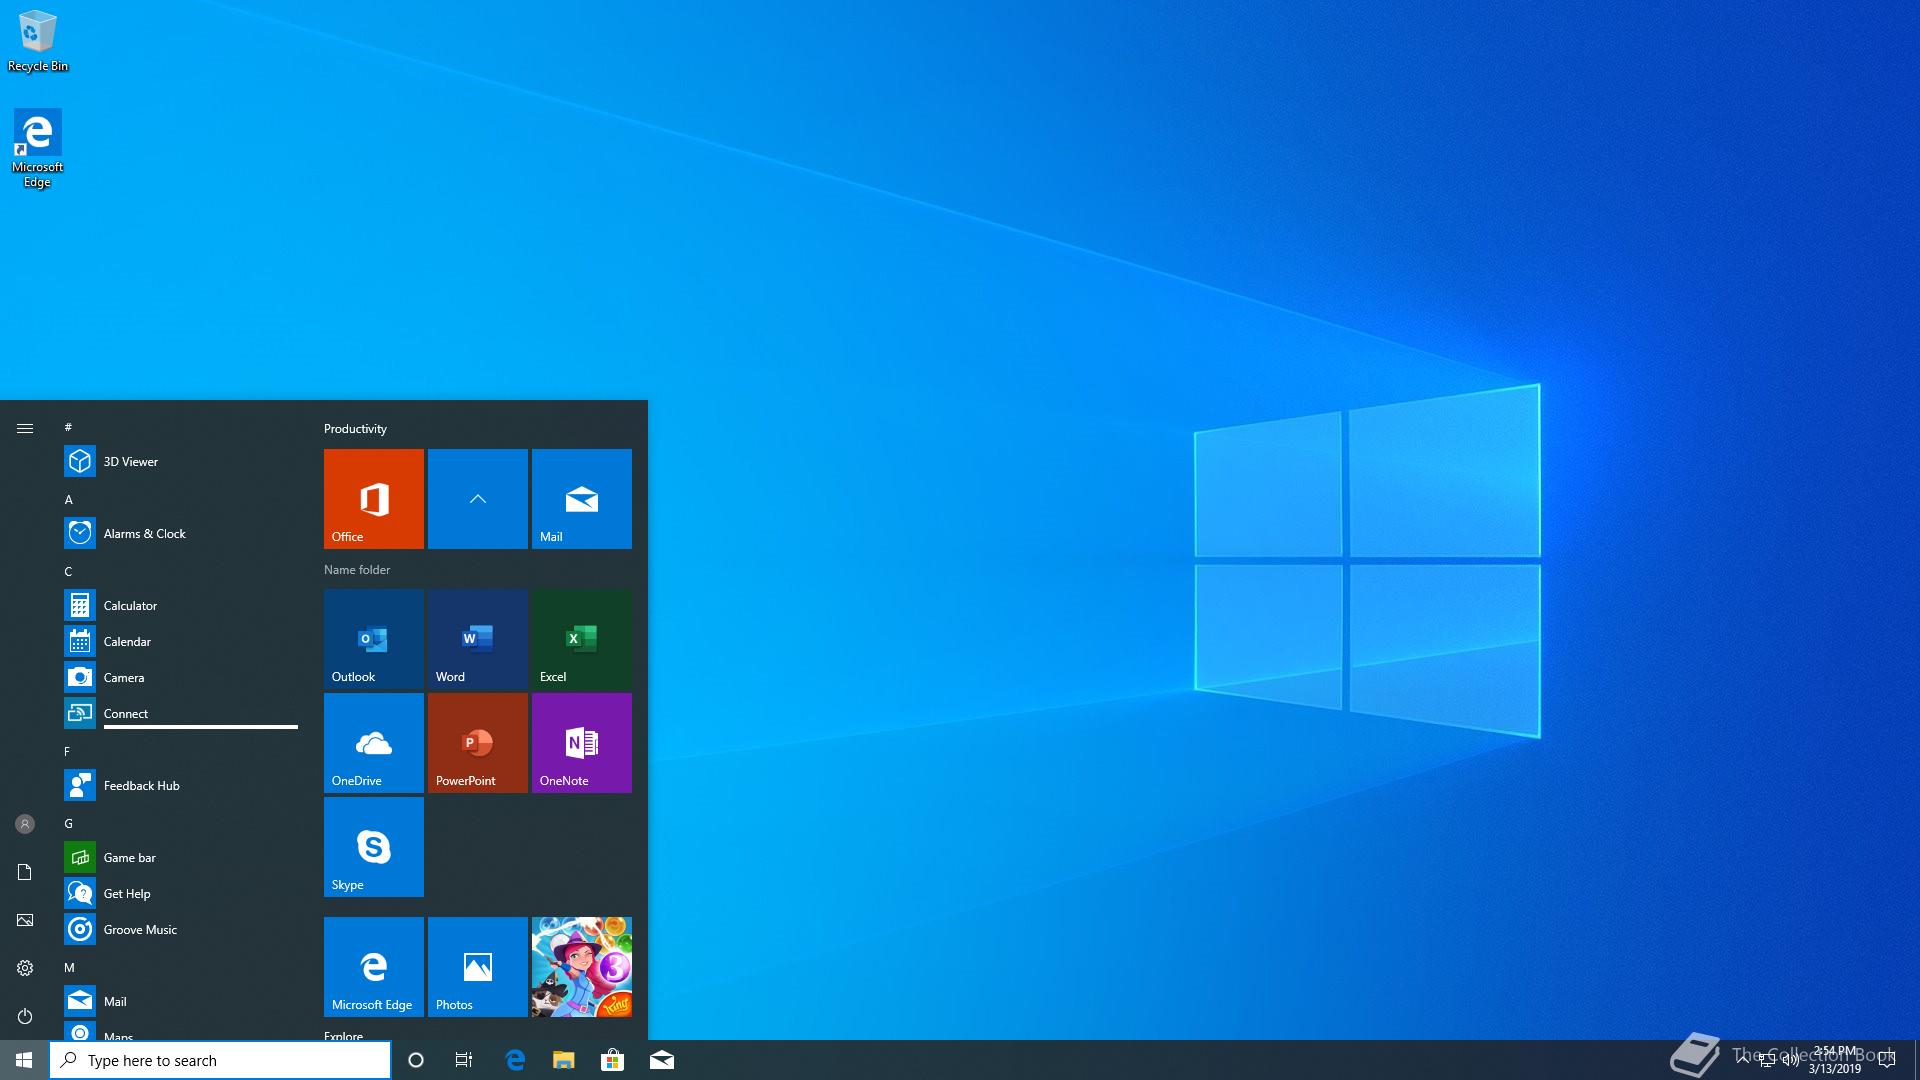Open Get Help app

click(181, 893)
